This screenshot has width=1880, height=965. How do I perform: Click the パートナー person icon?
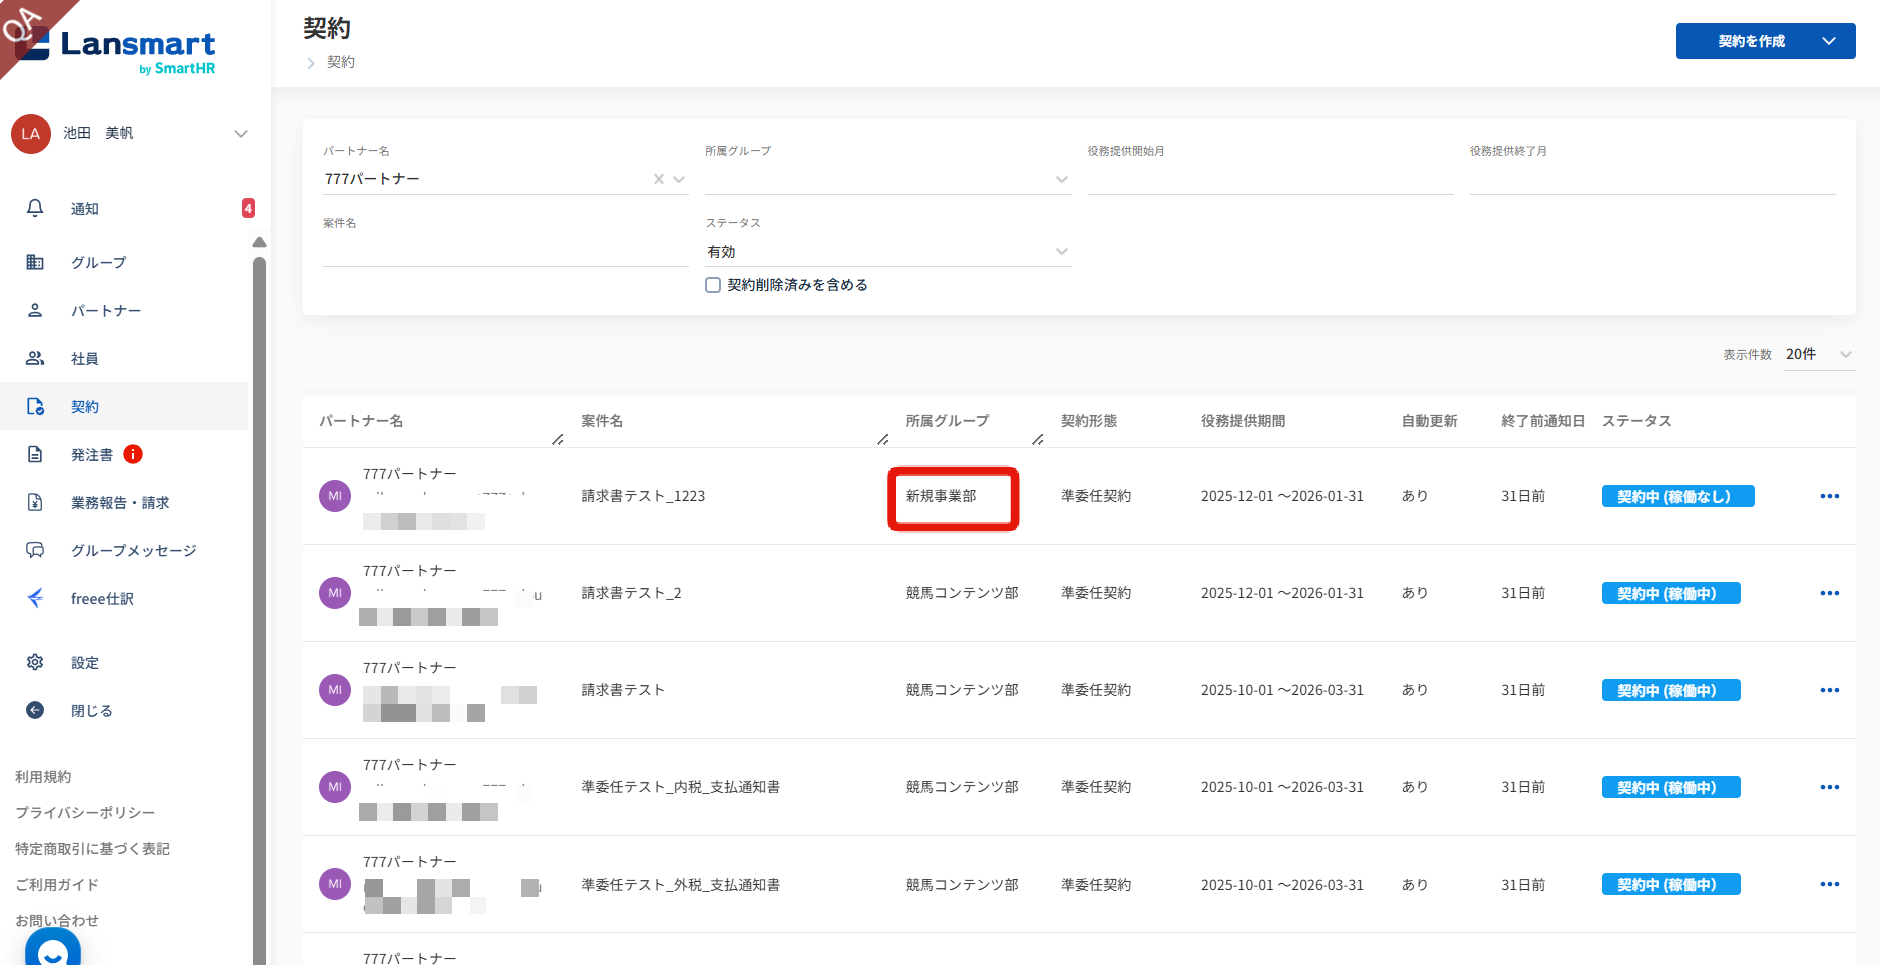[35, 310]
